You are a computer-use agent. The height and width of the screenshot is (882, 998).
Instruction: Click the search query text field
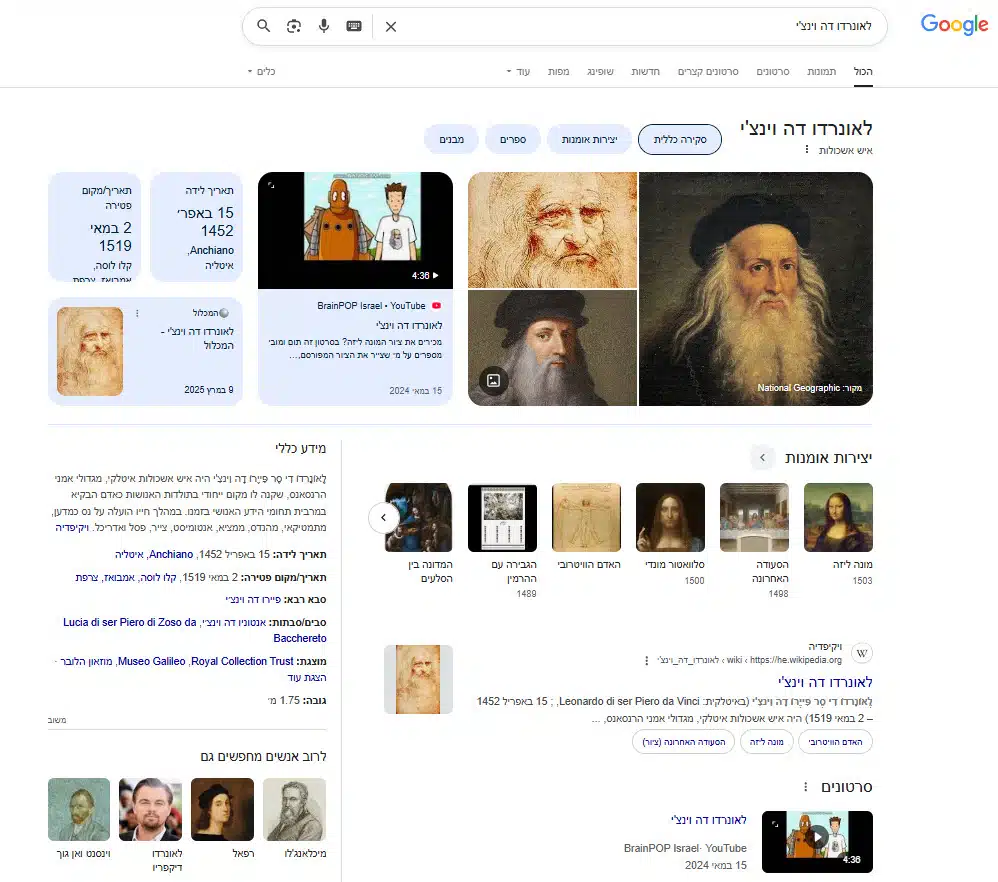tap(636, 26)
